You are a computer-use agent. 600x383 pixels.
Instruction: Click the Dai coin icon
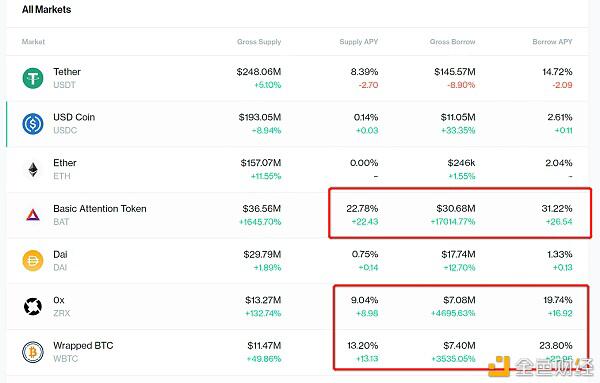(33, 261)
